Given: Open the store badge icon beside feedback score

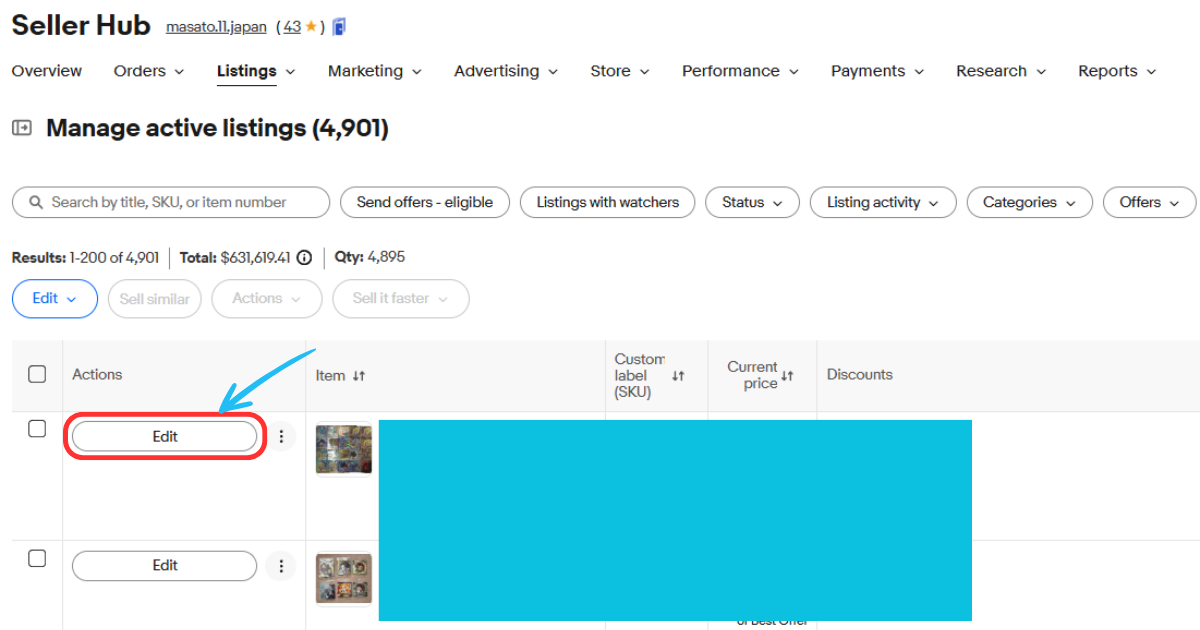Looking at the screenshot, I should point(340,27).
